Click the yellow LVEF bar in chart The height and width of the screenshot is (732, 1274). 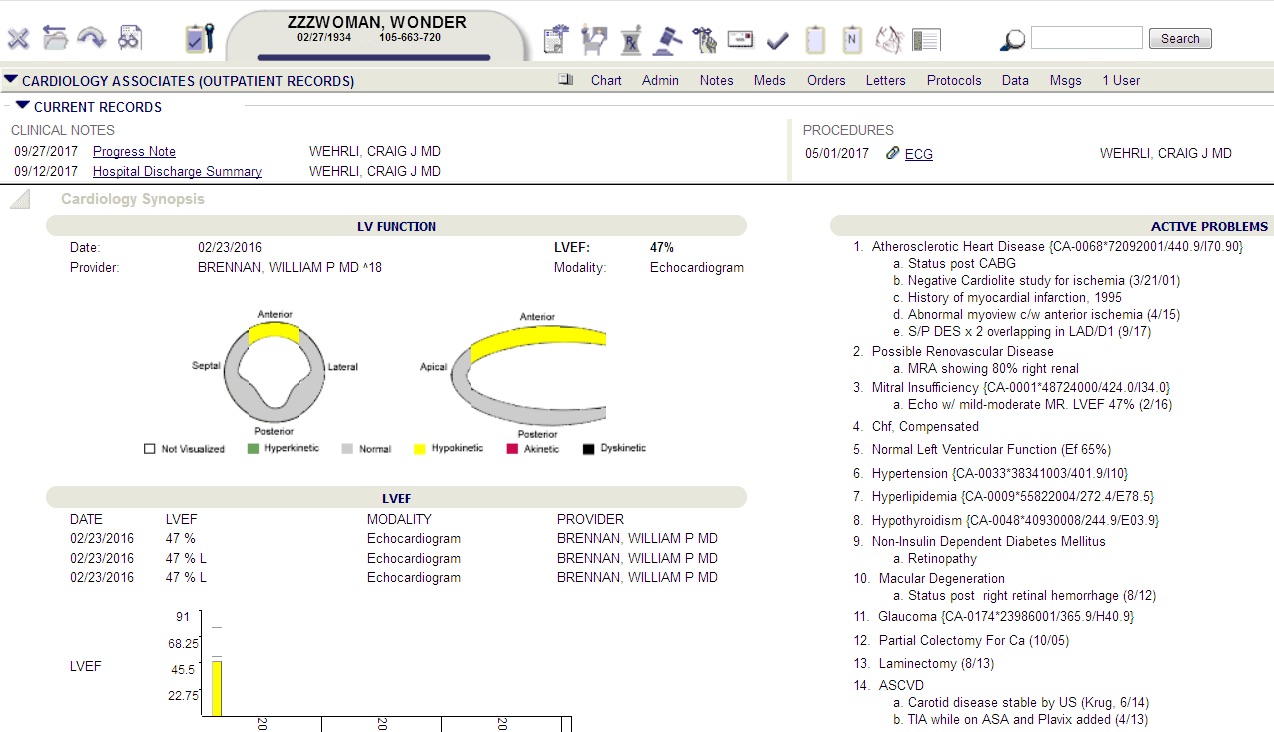point(216,688)
